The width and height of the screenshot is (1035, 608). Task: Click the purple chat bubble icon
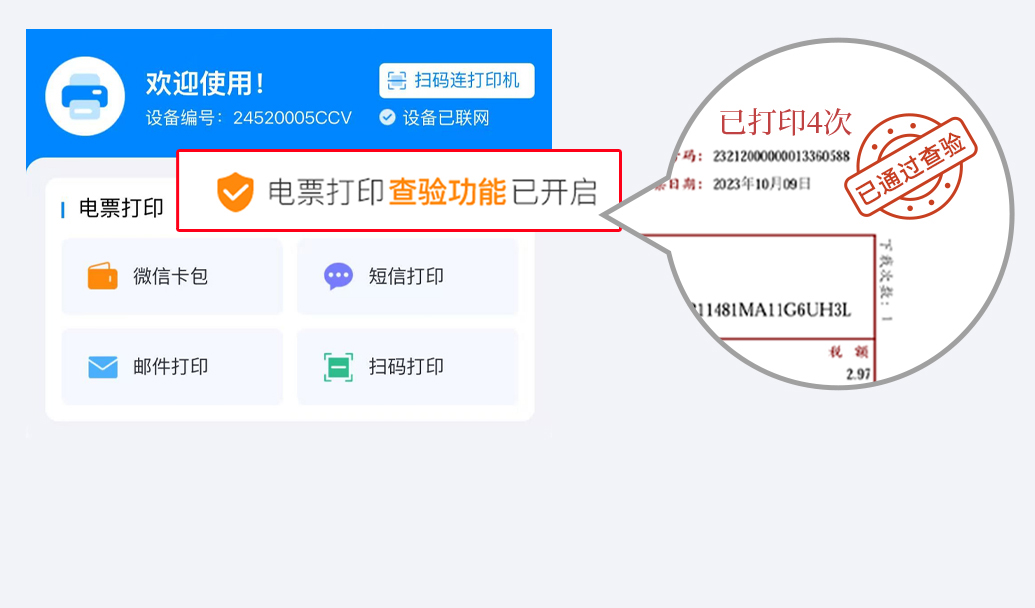[338, 277]
